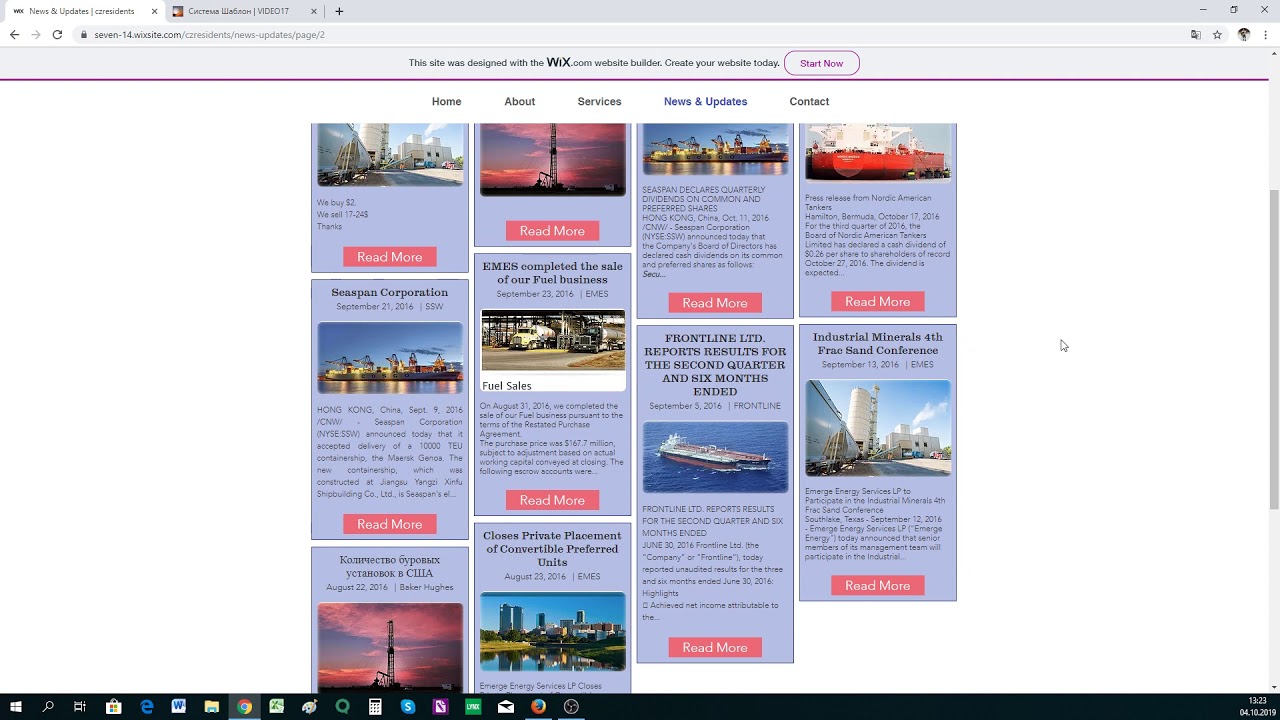Open Windows taskbar search
The image size is (1280, 720).
click(x=48, y=707)
